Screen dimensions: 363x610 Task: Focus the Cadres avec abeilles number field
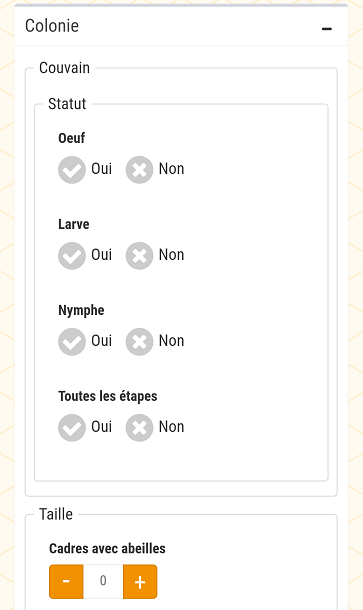(103, 582)
